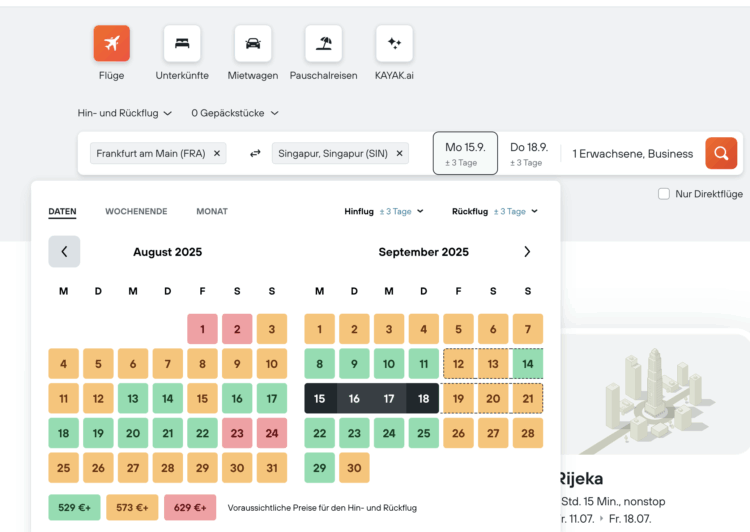Select the Flüge airplane icon

click(112, 44)
